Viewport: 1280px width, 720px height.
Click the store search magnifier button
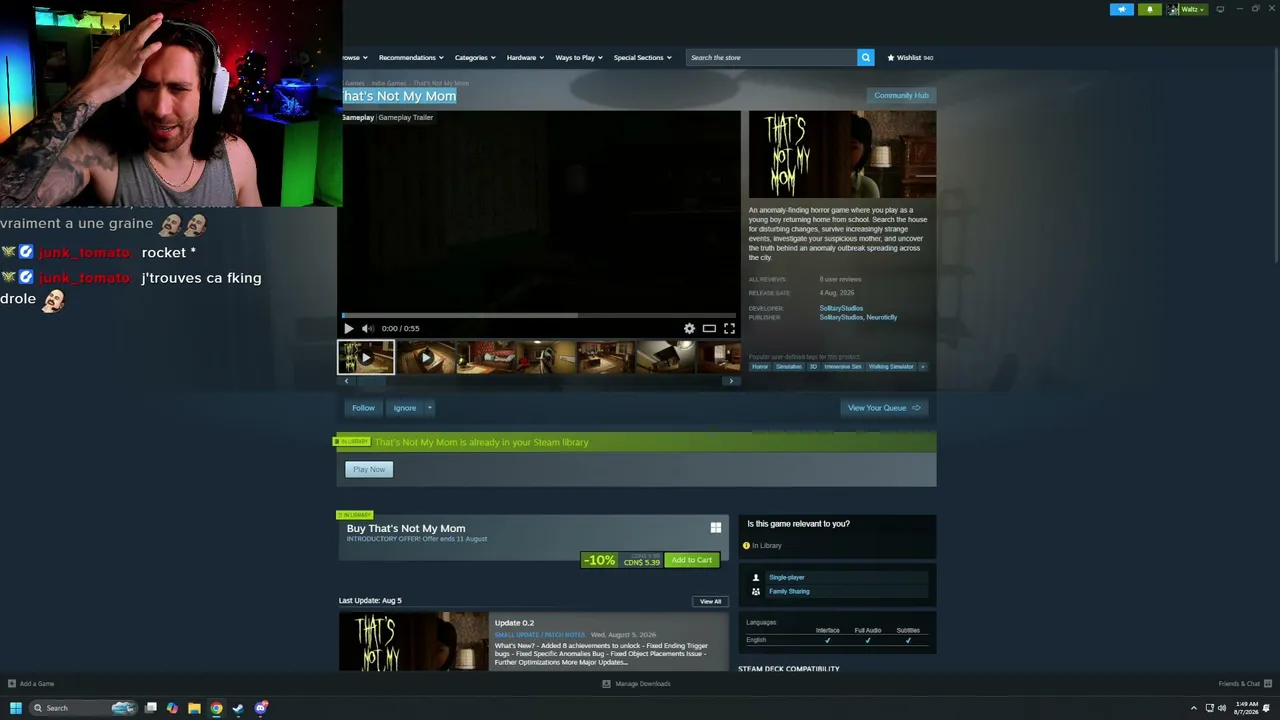(x=866, y=57)
